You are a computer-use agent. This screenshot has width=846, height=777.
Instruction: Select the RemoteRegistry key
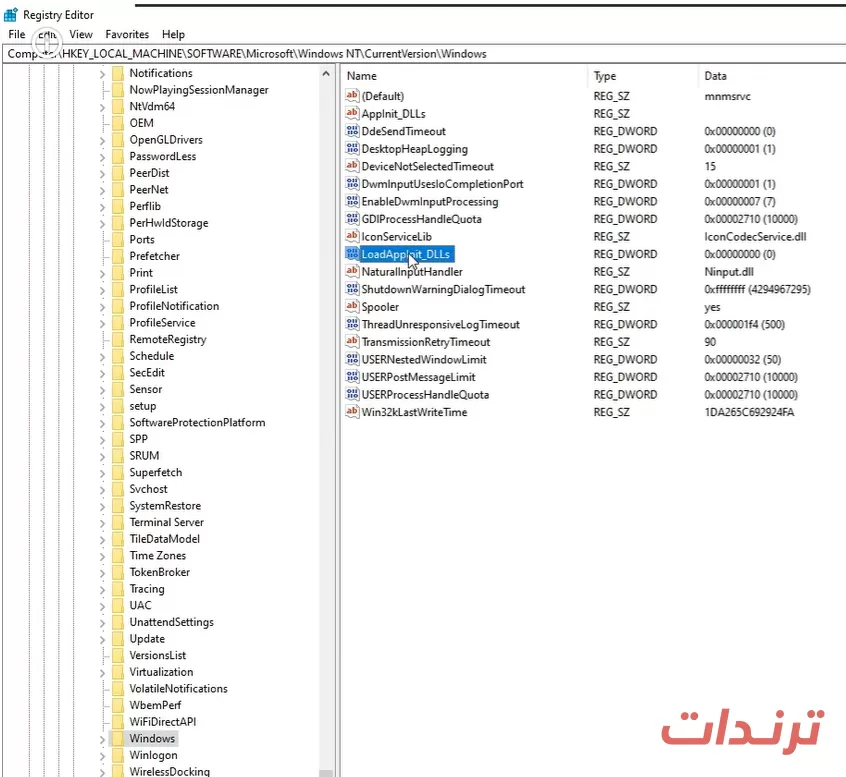tap(168, 339)
